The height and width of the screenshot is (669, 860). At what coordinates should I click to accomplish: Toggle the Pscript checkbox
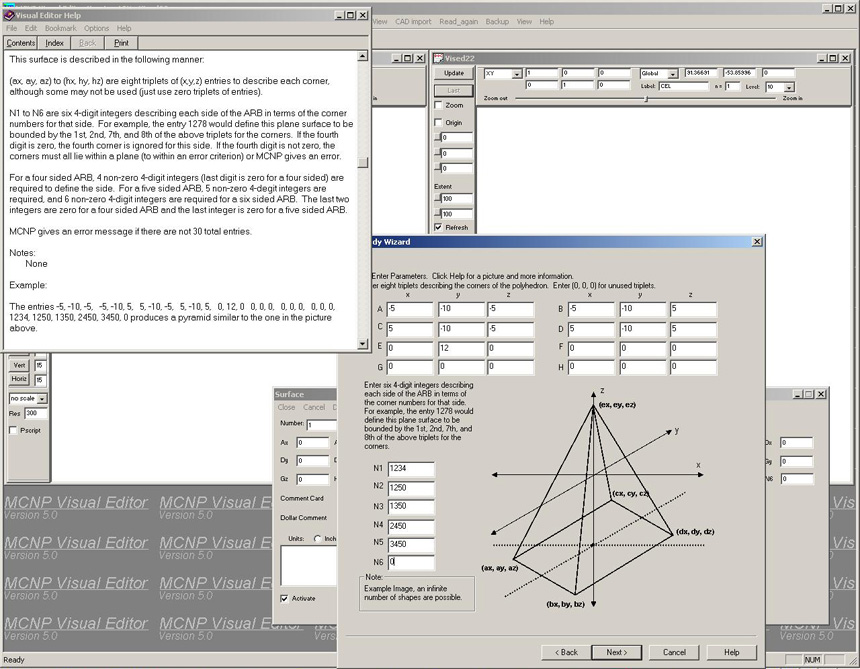point(14,430)
